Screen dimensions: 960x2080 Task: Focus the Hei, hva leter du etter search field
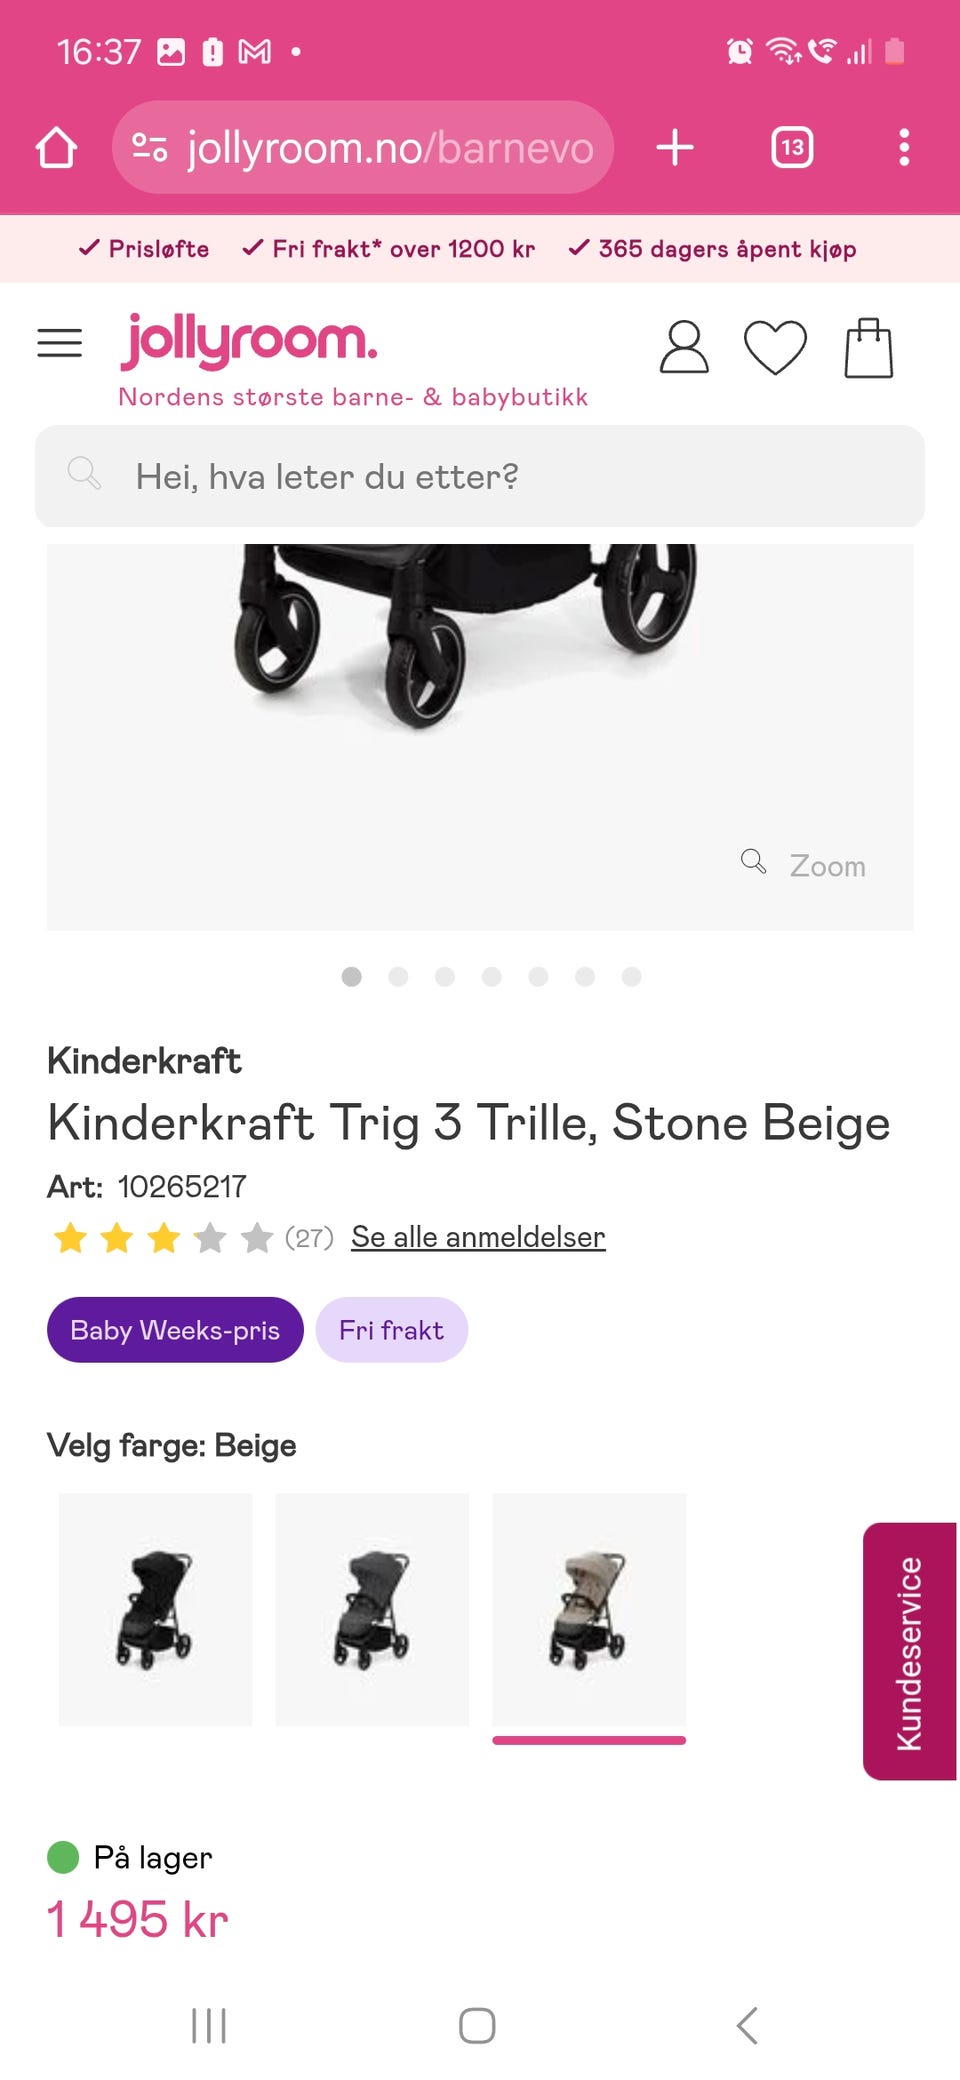pyautogui.click(x=480, y=476)
